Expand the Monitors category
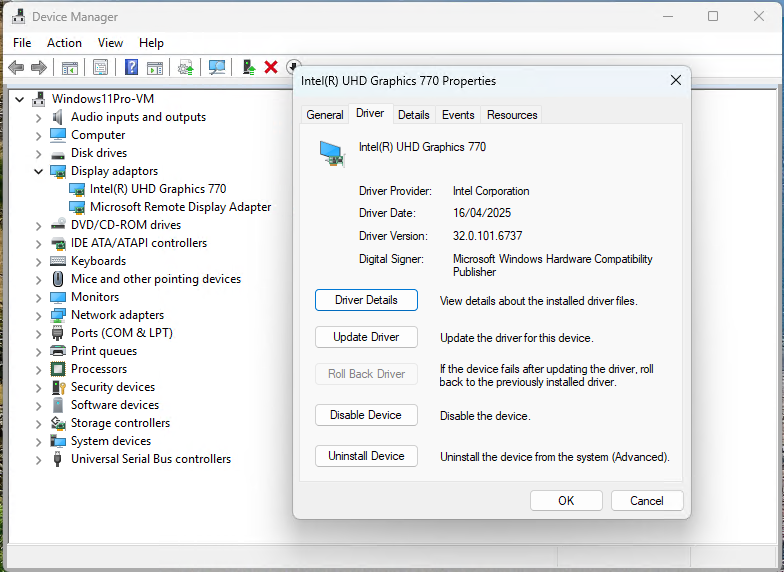The height and width of the screenshot is (572, 784). point(38,298)
